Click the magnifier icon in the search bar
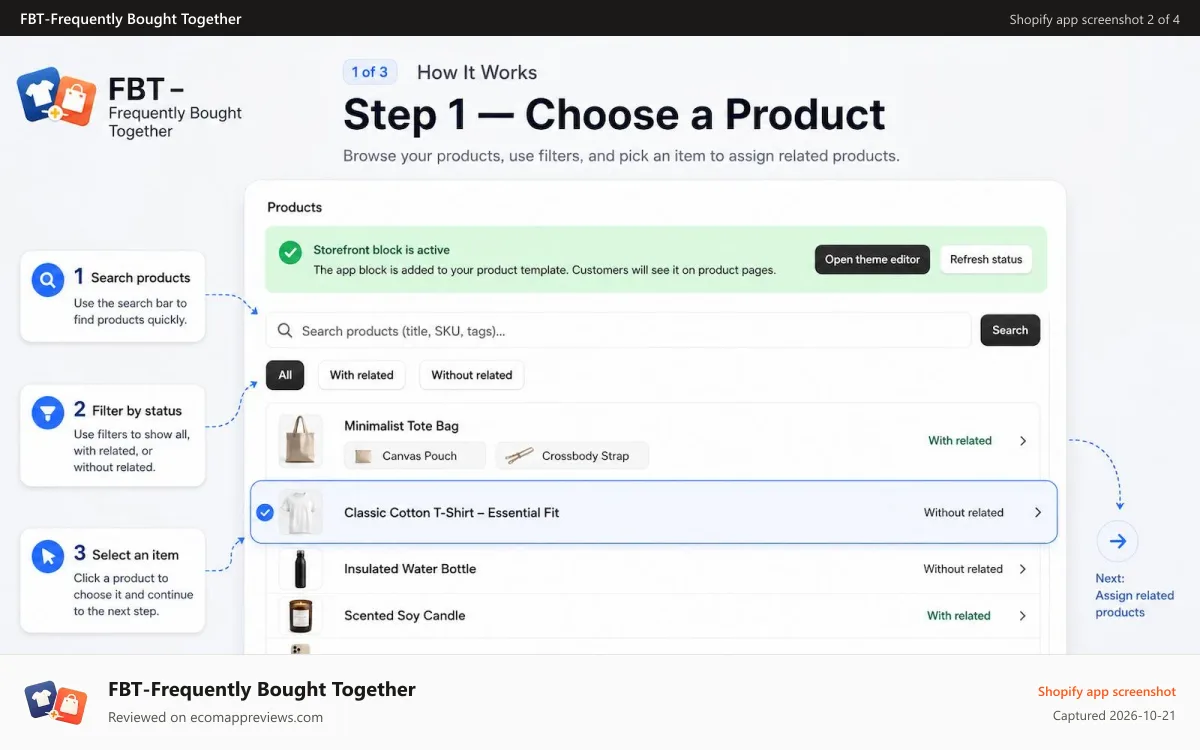Screen dimensions: 1200x750 click(285, 331)
